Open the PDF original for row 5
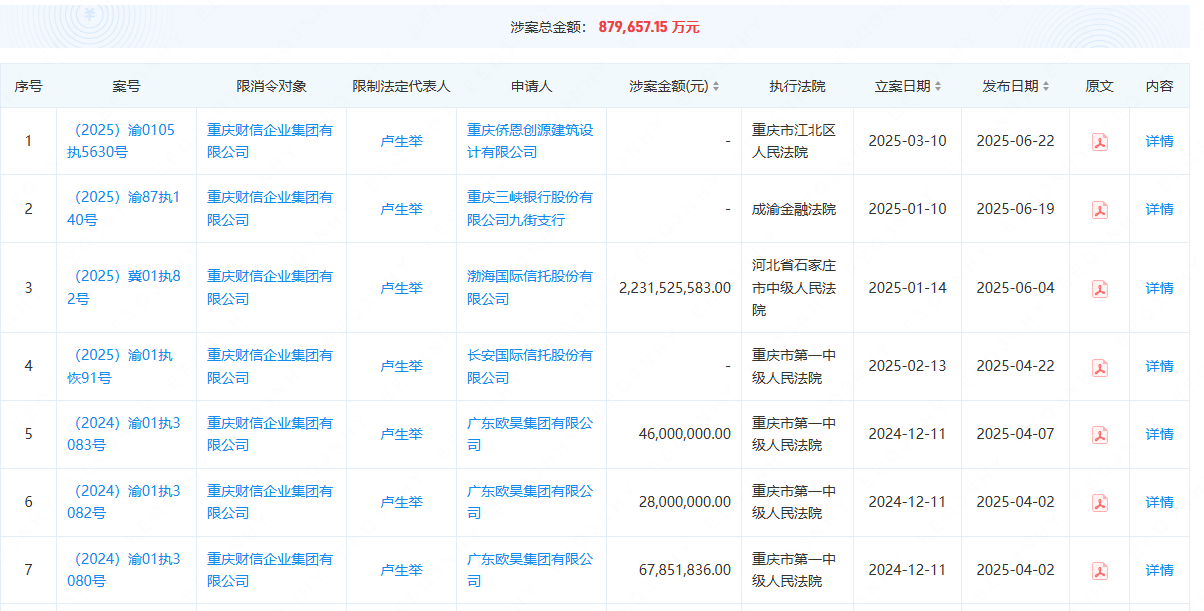This screenshot has height=611, width=1204. (1099, 435)
